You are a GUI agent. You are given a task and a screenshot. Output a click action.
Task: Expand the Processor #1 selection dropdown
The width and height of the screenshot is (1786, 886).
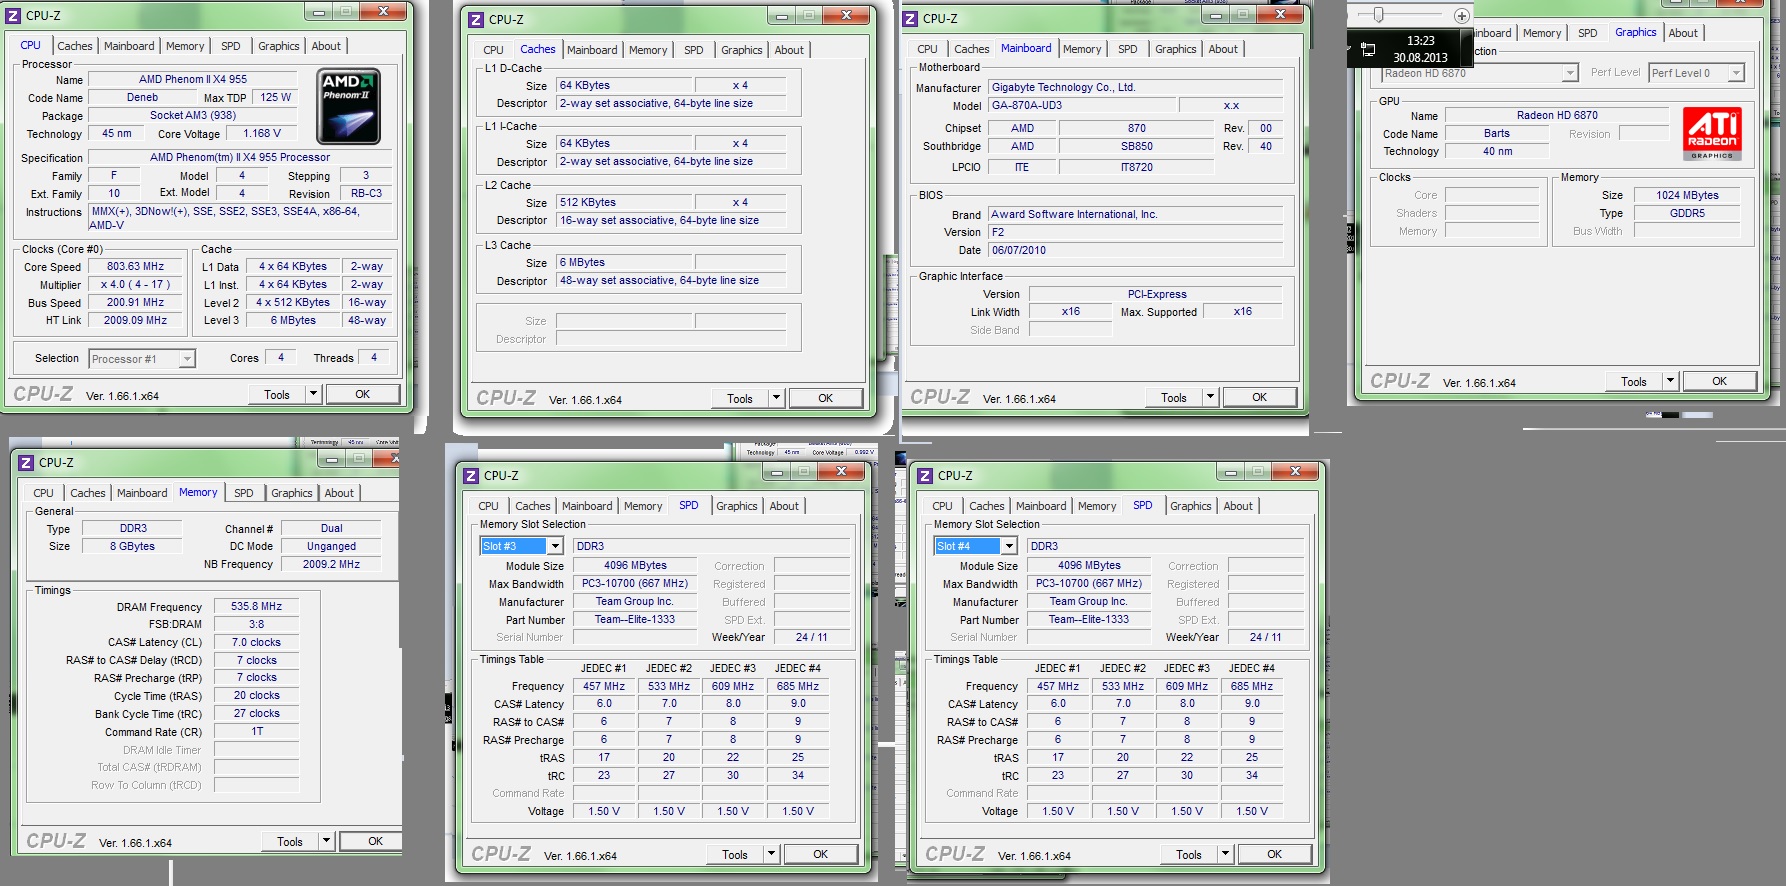[x=186, y=359]
